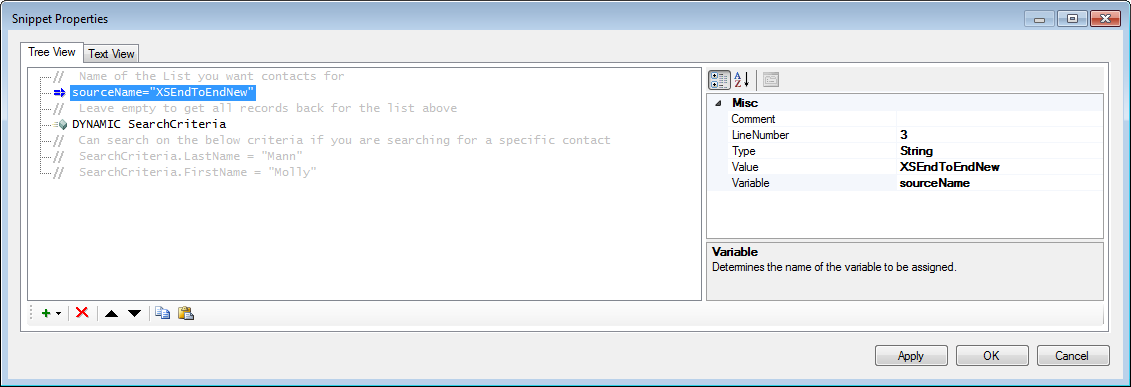
Task: Click the red X Delete icon
Action: 82,313
